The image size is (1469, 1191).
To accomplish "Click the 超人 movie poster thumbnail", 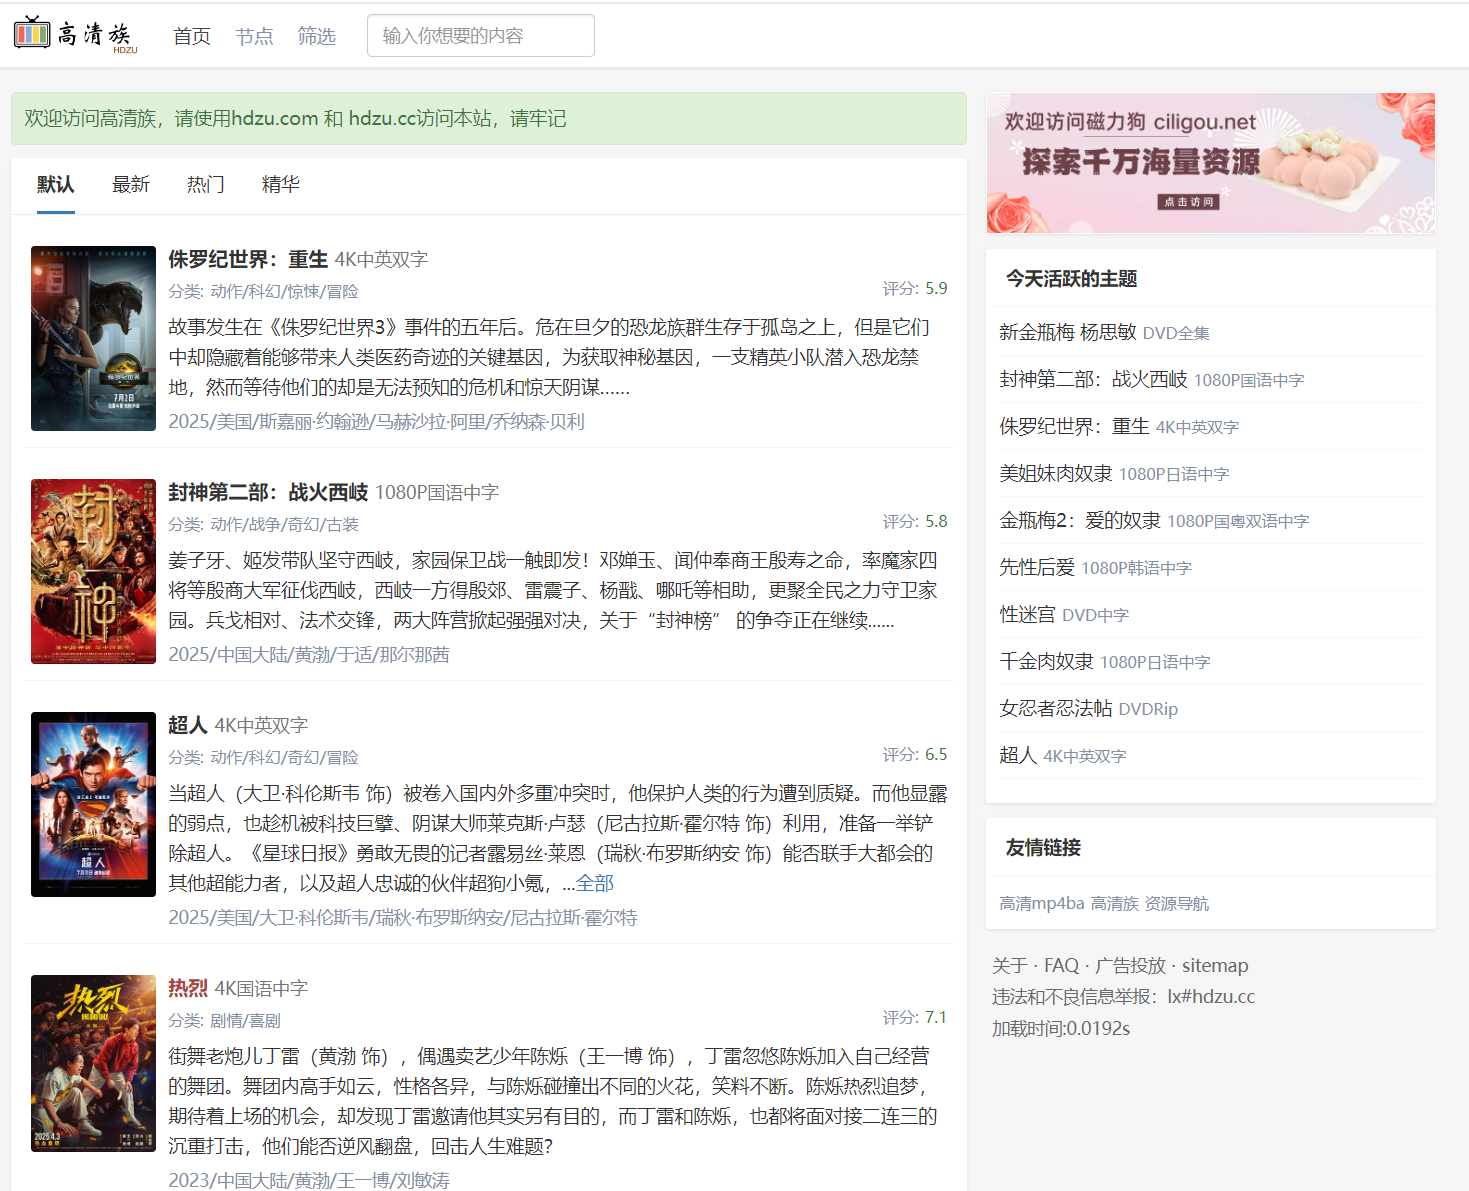I will 93,803.
